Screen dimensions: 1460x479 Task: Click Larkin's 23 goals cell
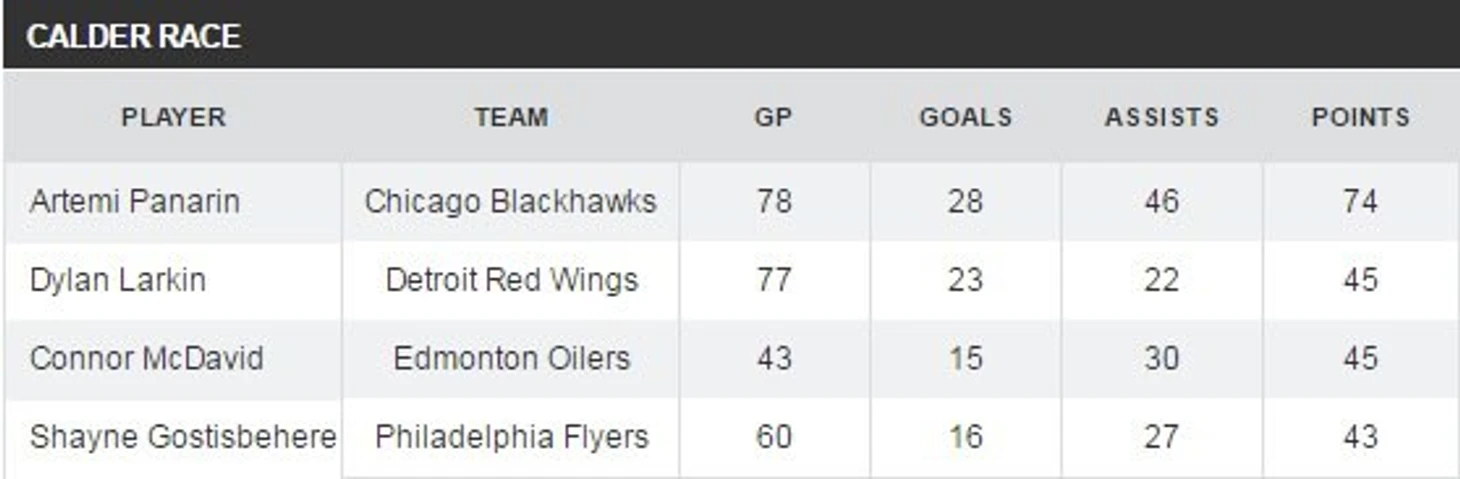point(965,280)
